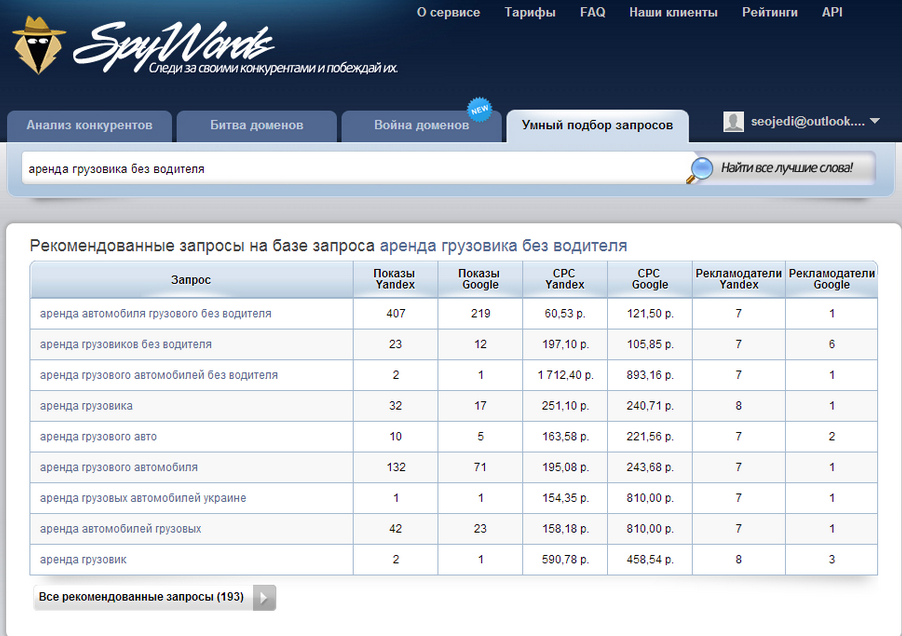Open query аренда автомобилей грузовых
Screen dimensions: 902x636
pyautogui.click(x=120, y=529)
